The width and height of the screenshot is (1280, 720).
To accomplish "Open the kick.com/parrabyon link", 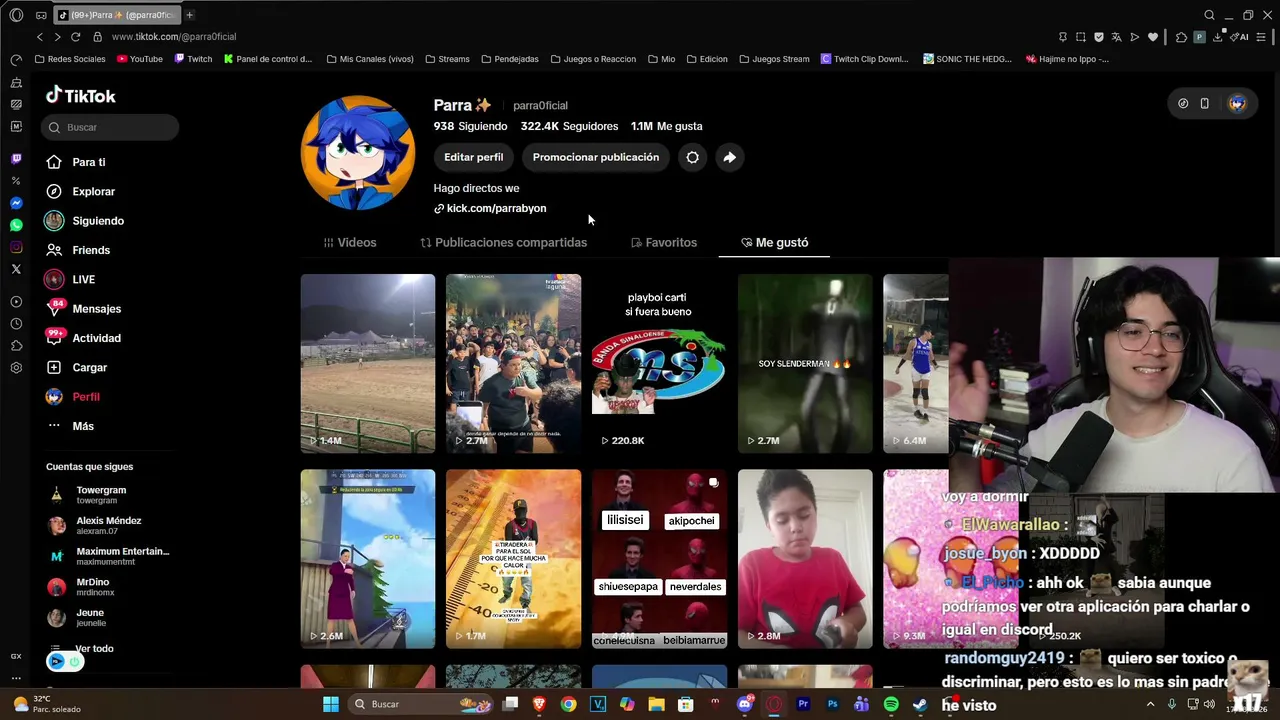I will pos(490,208).
